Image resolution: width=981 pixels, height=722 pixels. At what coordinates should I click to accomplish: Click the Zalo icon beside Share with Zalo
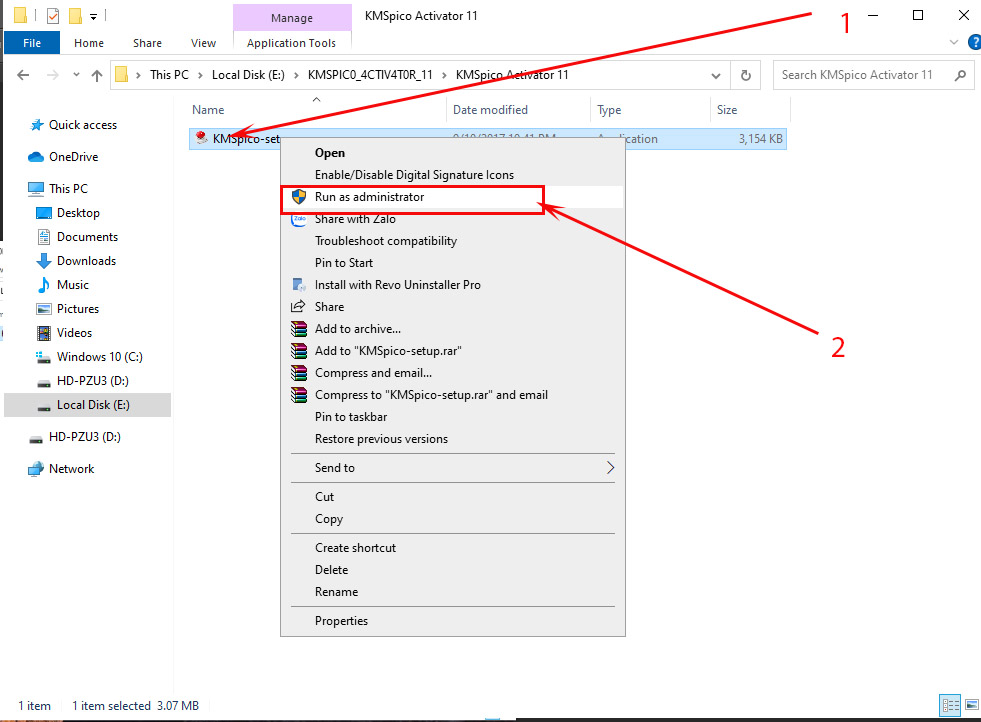tap(298, 219)
